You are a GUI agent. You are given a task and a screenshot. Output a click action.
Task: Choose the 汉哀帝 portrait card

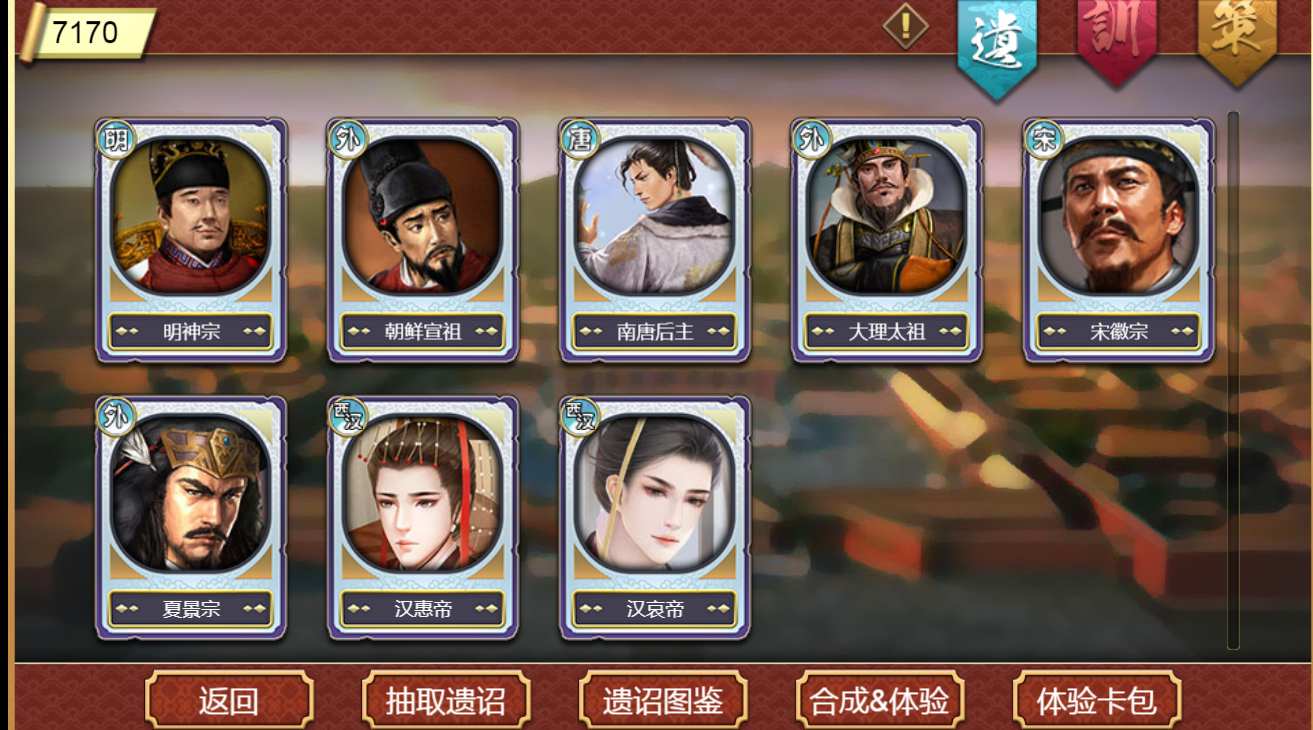coord(655,518)
